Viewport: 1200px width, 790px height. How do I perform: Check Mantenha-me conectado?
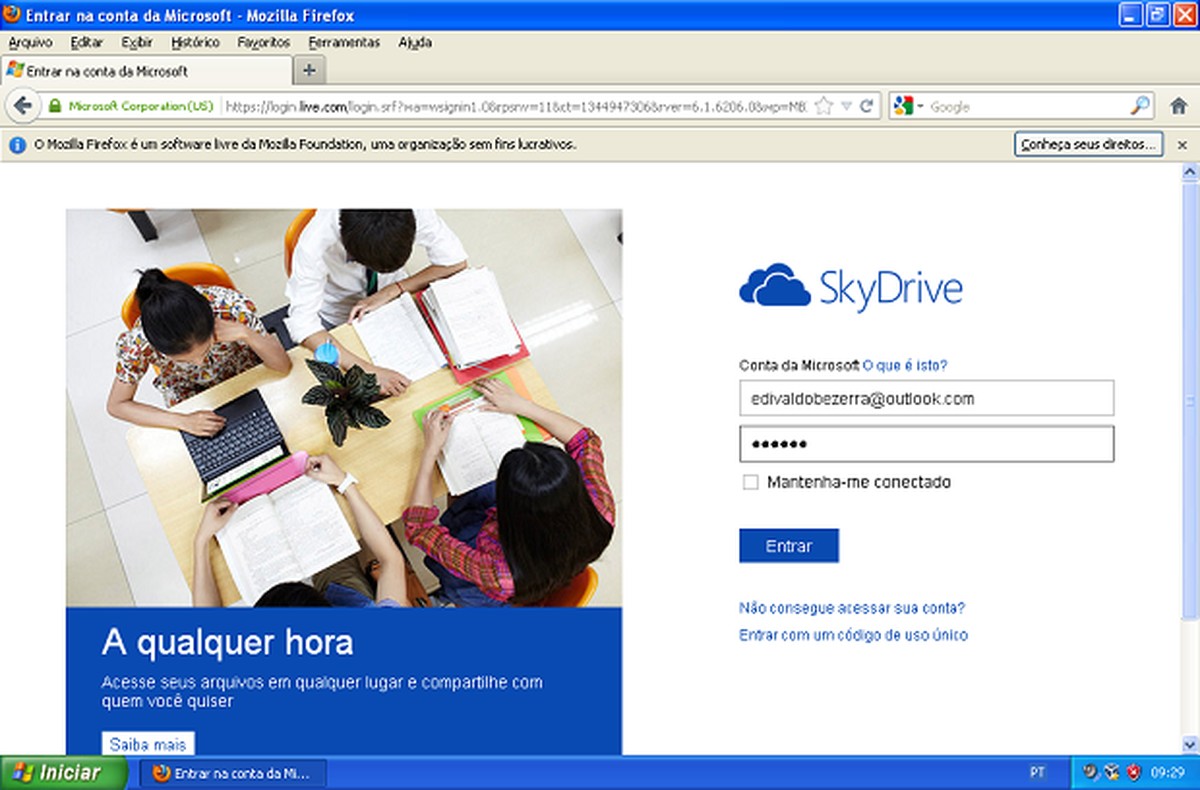click(749, 482)
